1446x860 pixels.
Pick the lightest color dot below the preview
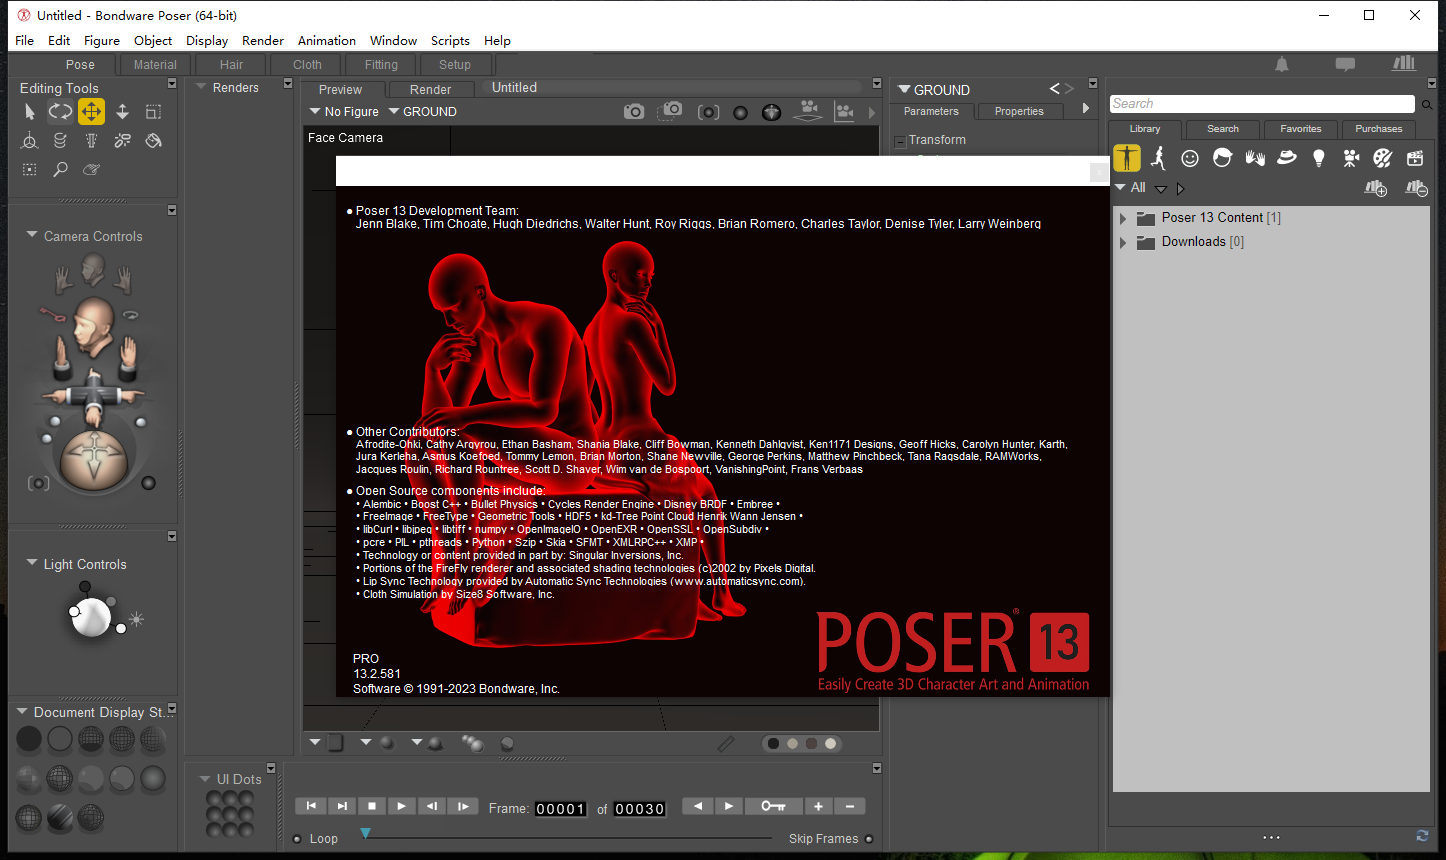(830, 743)
